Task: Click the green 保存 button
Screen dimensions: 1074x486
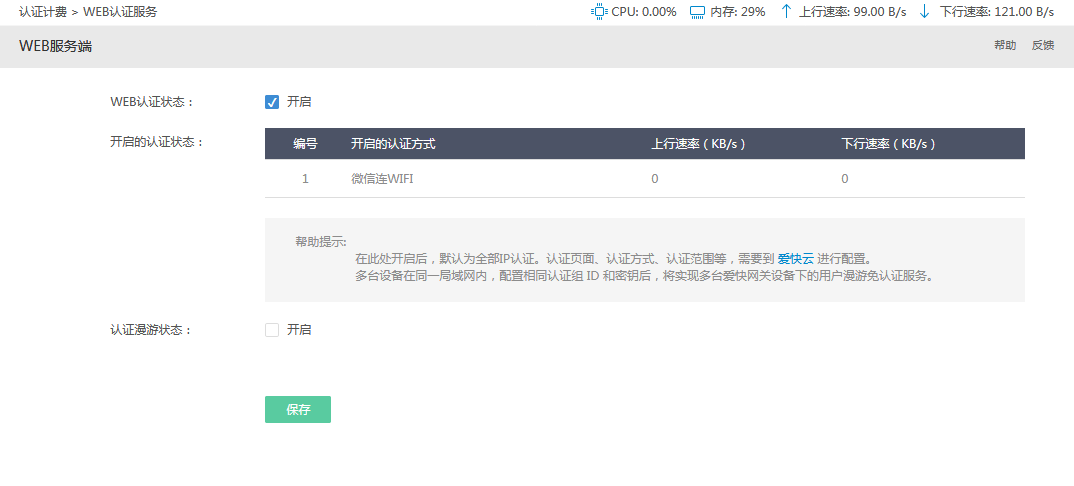Action: 298,409
